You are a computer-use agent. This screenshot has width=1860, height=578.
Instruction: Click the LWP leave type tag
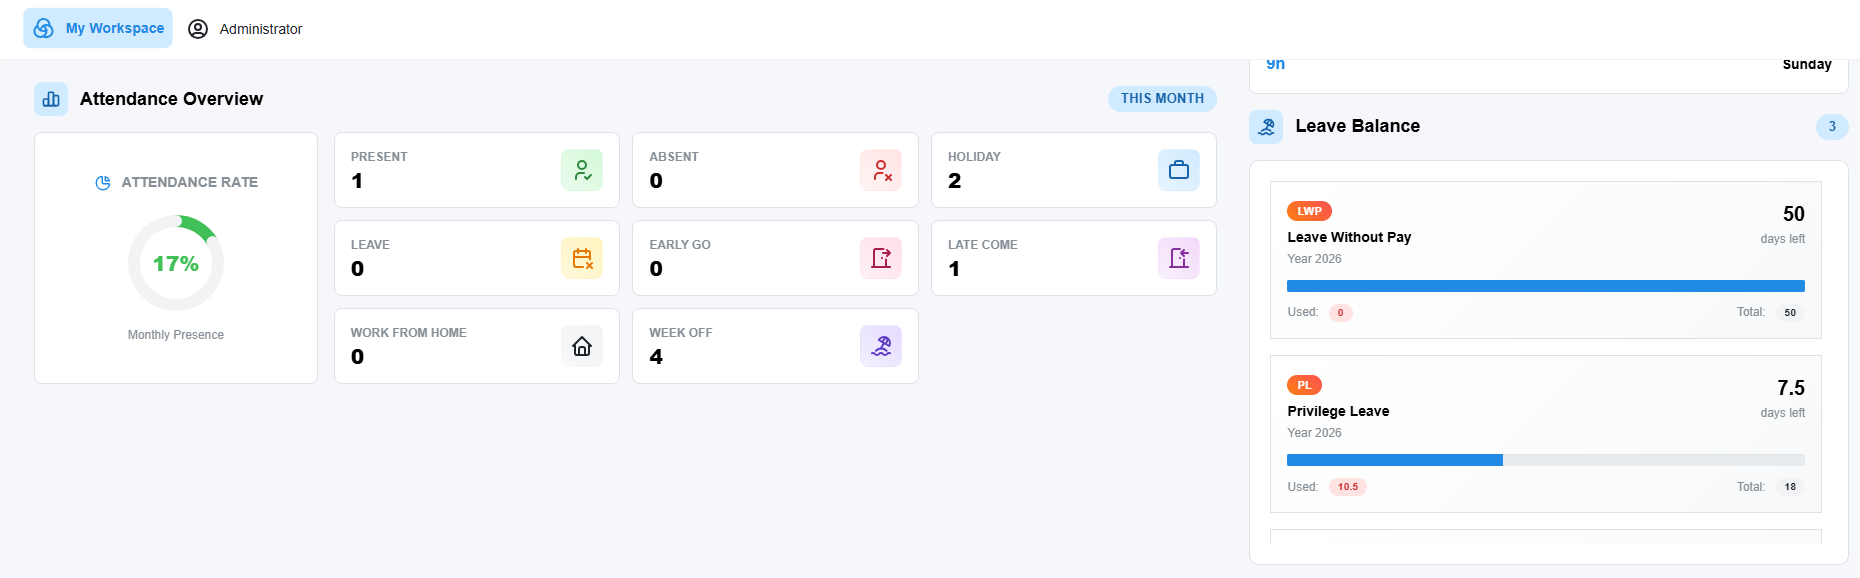coord(1309,211)
